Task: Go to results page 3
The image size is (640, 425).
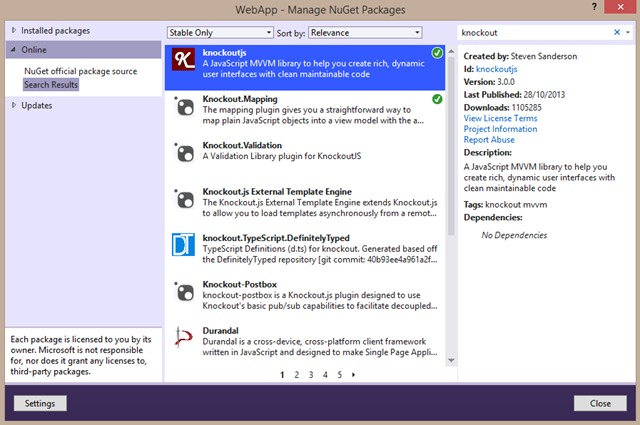Action: click(x=311, y=374)
